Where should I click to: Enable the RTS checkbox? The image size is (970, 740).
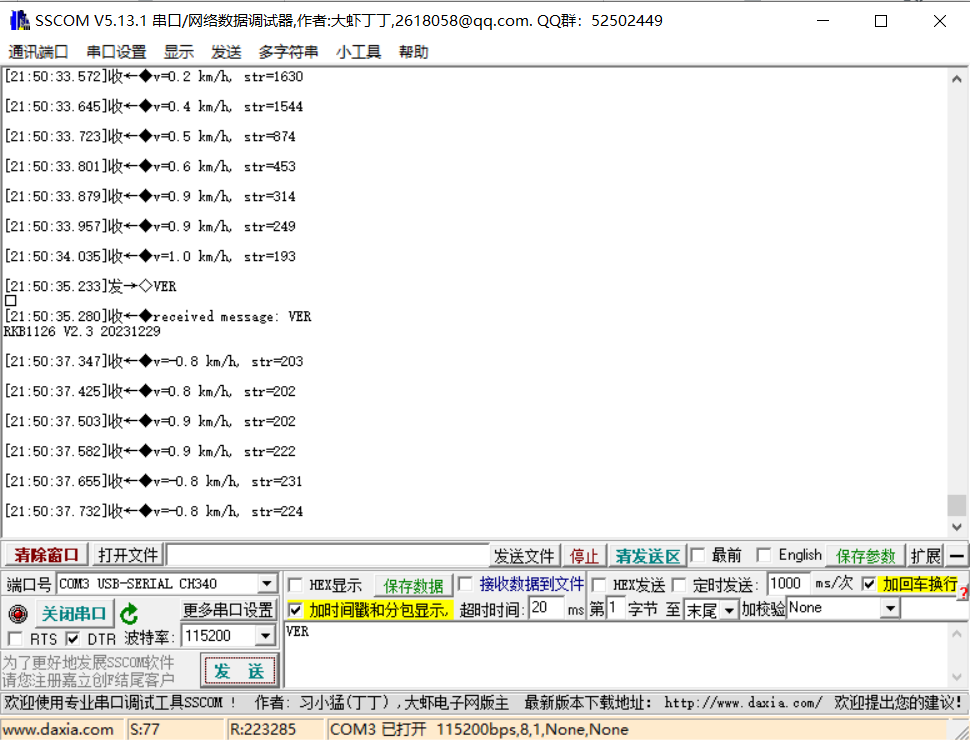coord(15,638)
